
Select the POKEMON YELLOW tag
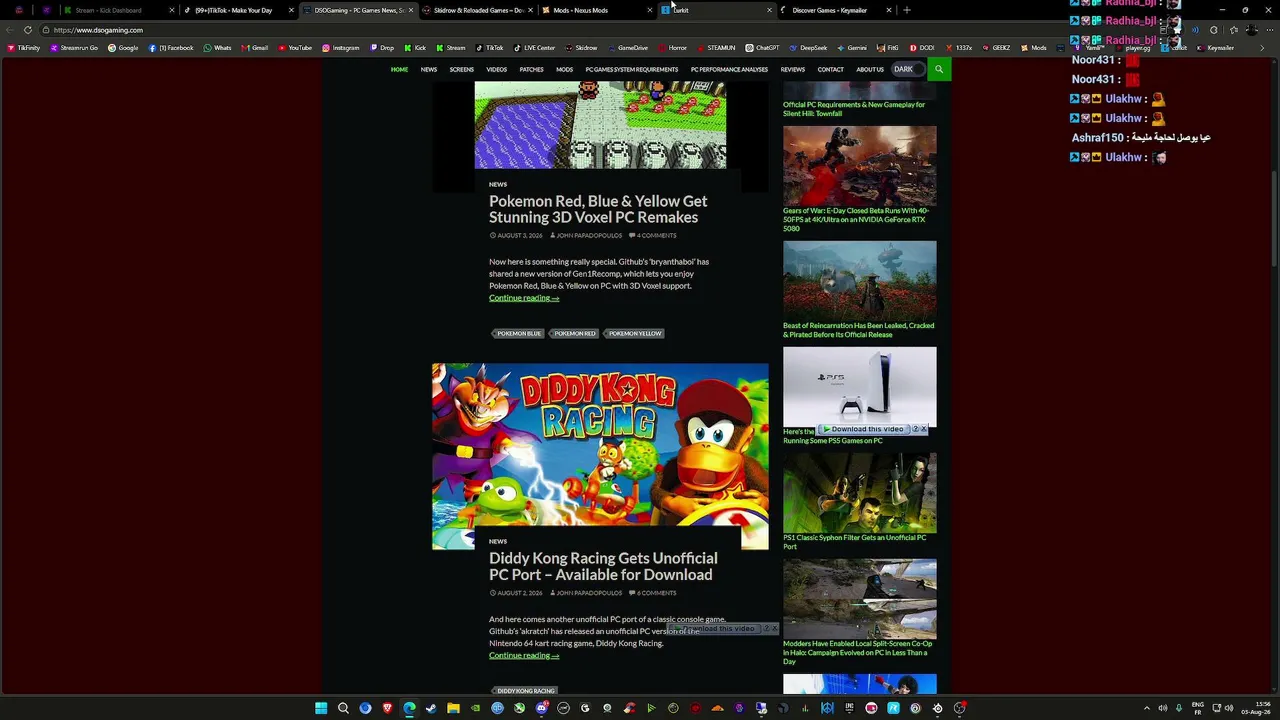(x=635, y=333)
